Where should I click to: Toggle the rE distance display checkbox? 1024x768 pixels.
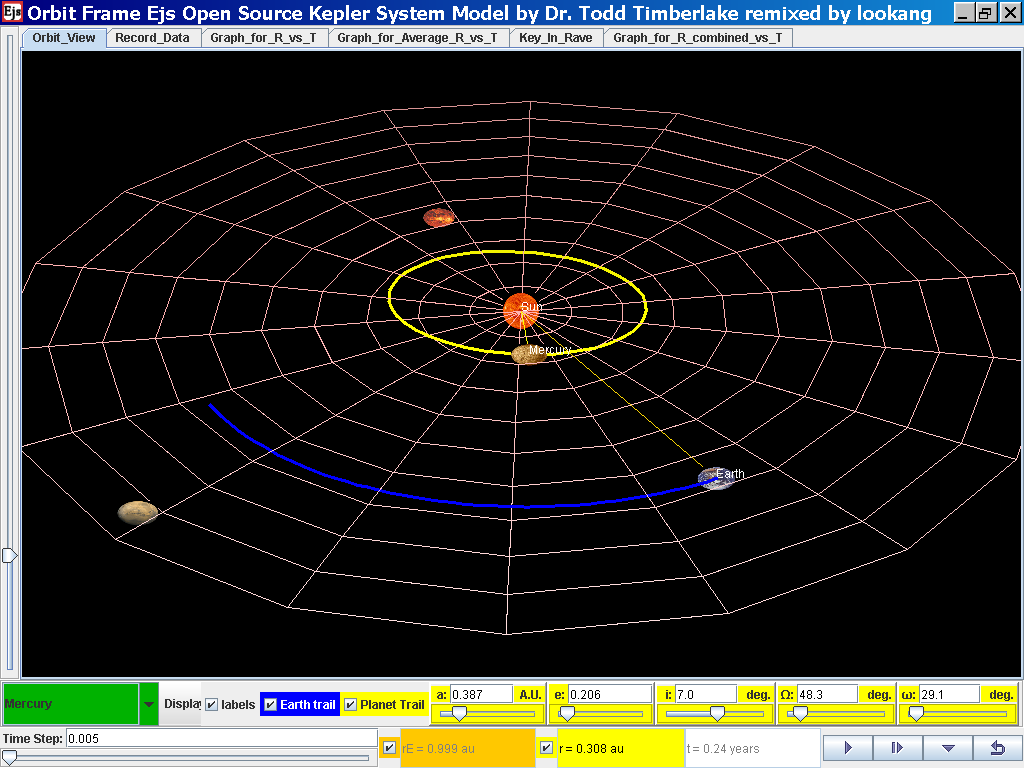click(x=389, y=747)
